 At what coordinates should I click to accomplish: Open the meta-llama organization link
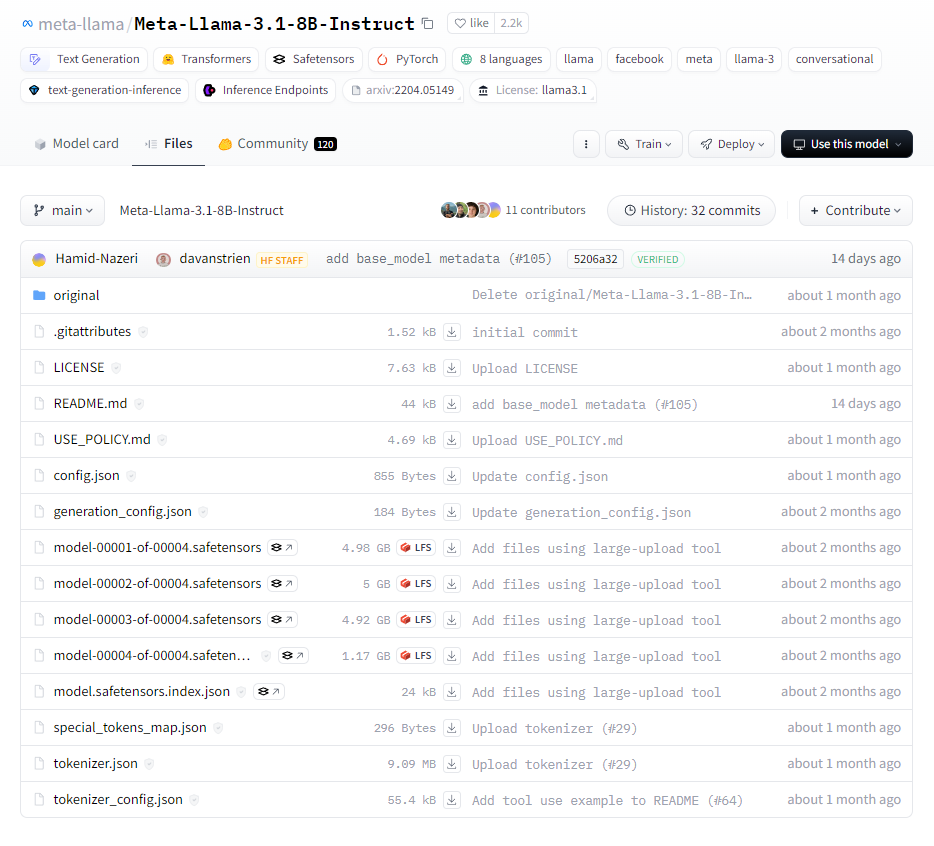81,24
